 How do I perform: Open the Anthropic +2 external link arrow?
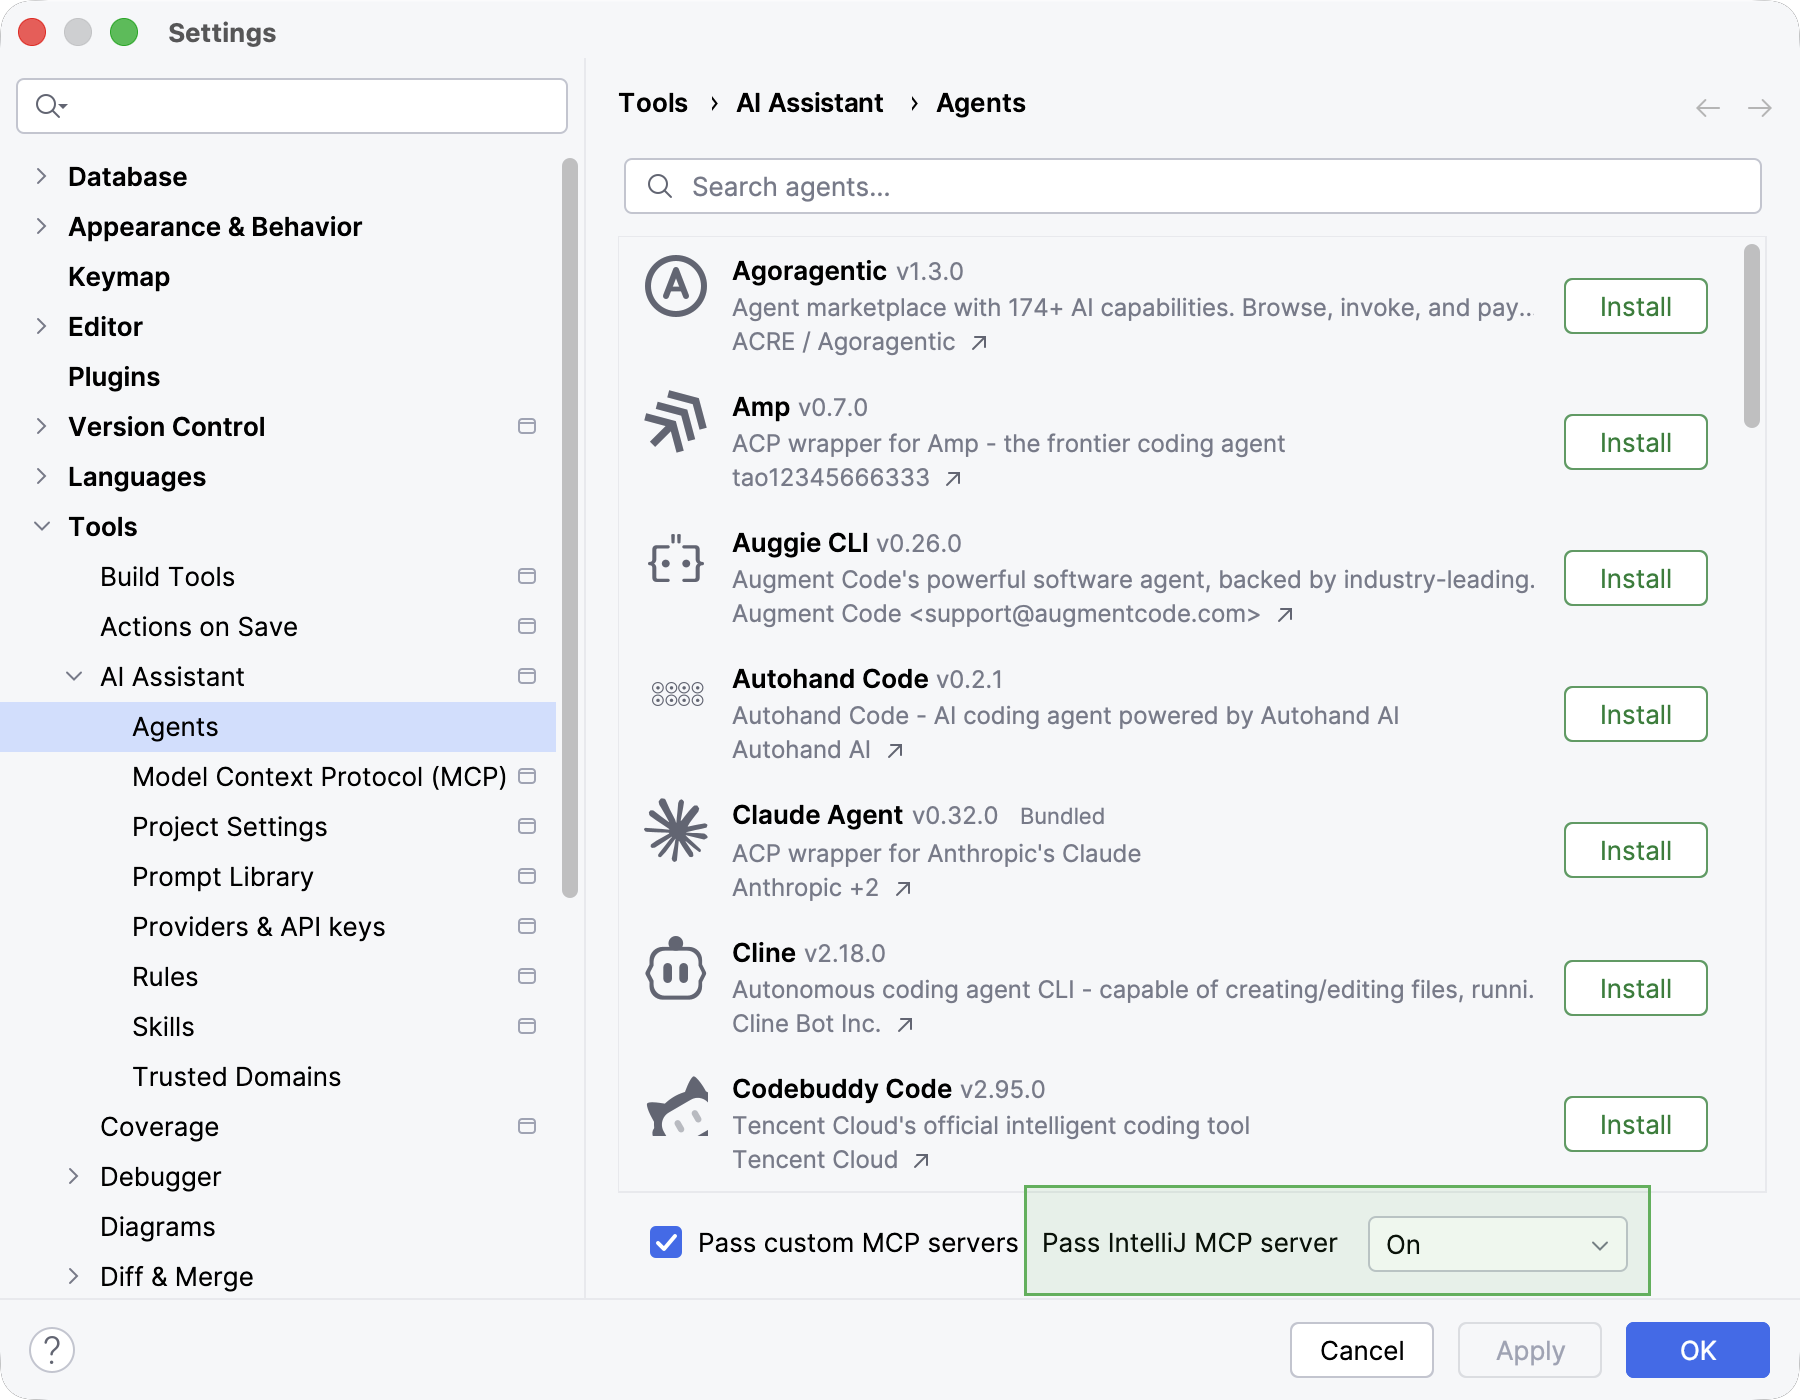[x=903, y=889]
